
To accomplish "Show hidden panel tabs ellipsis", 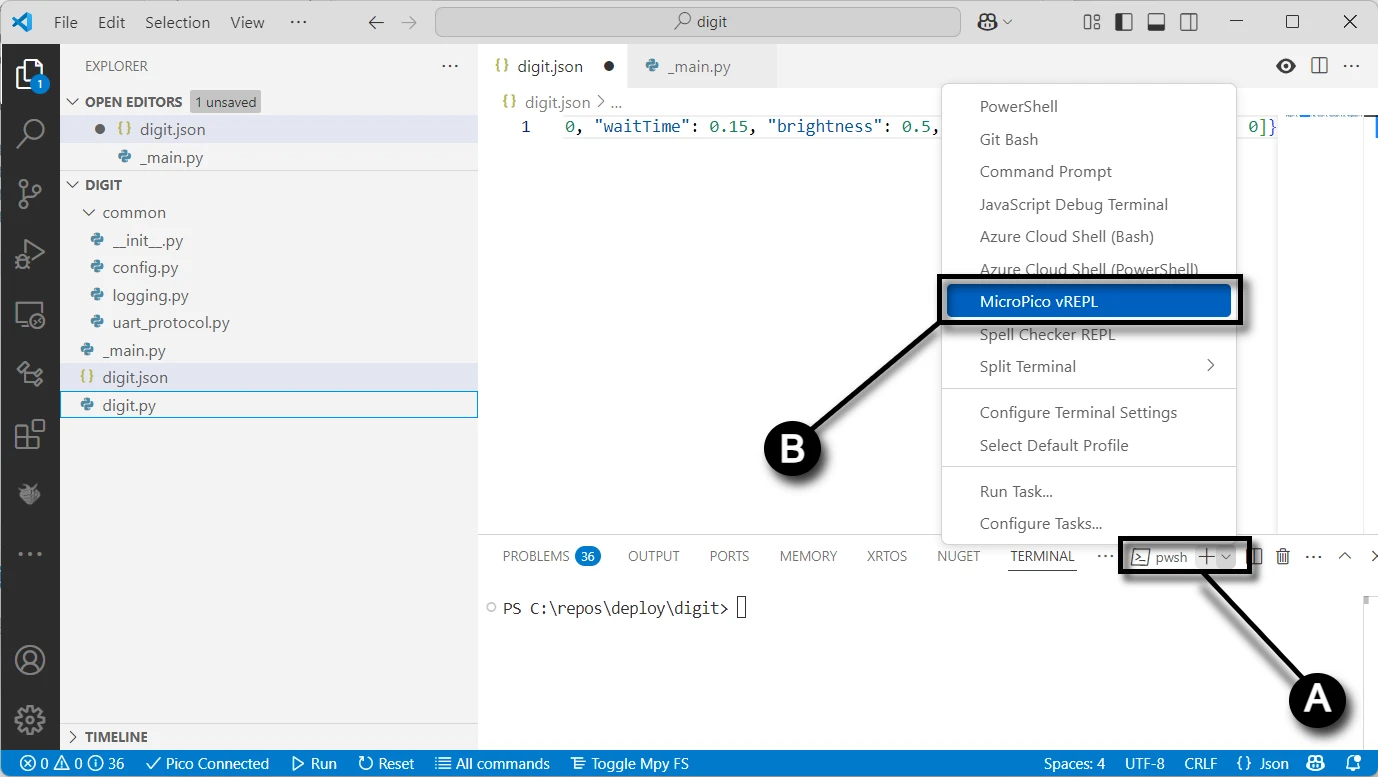I will [x=1104, y=556].
